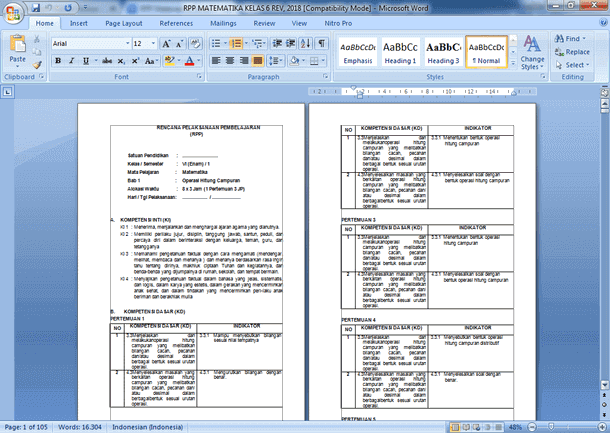Click the red font color button
Image resolution: width=610 pixels, height=433 pixels.
(x=189, y=61)
